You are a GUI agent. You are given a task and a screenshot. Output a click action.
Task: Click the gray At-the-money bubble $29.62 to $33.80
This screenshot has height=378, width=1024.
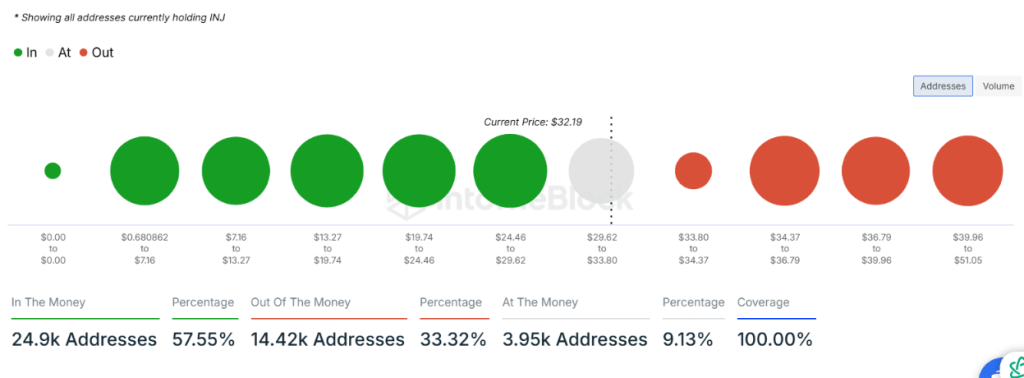coord(601,171)
